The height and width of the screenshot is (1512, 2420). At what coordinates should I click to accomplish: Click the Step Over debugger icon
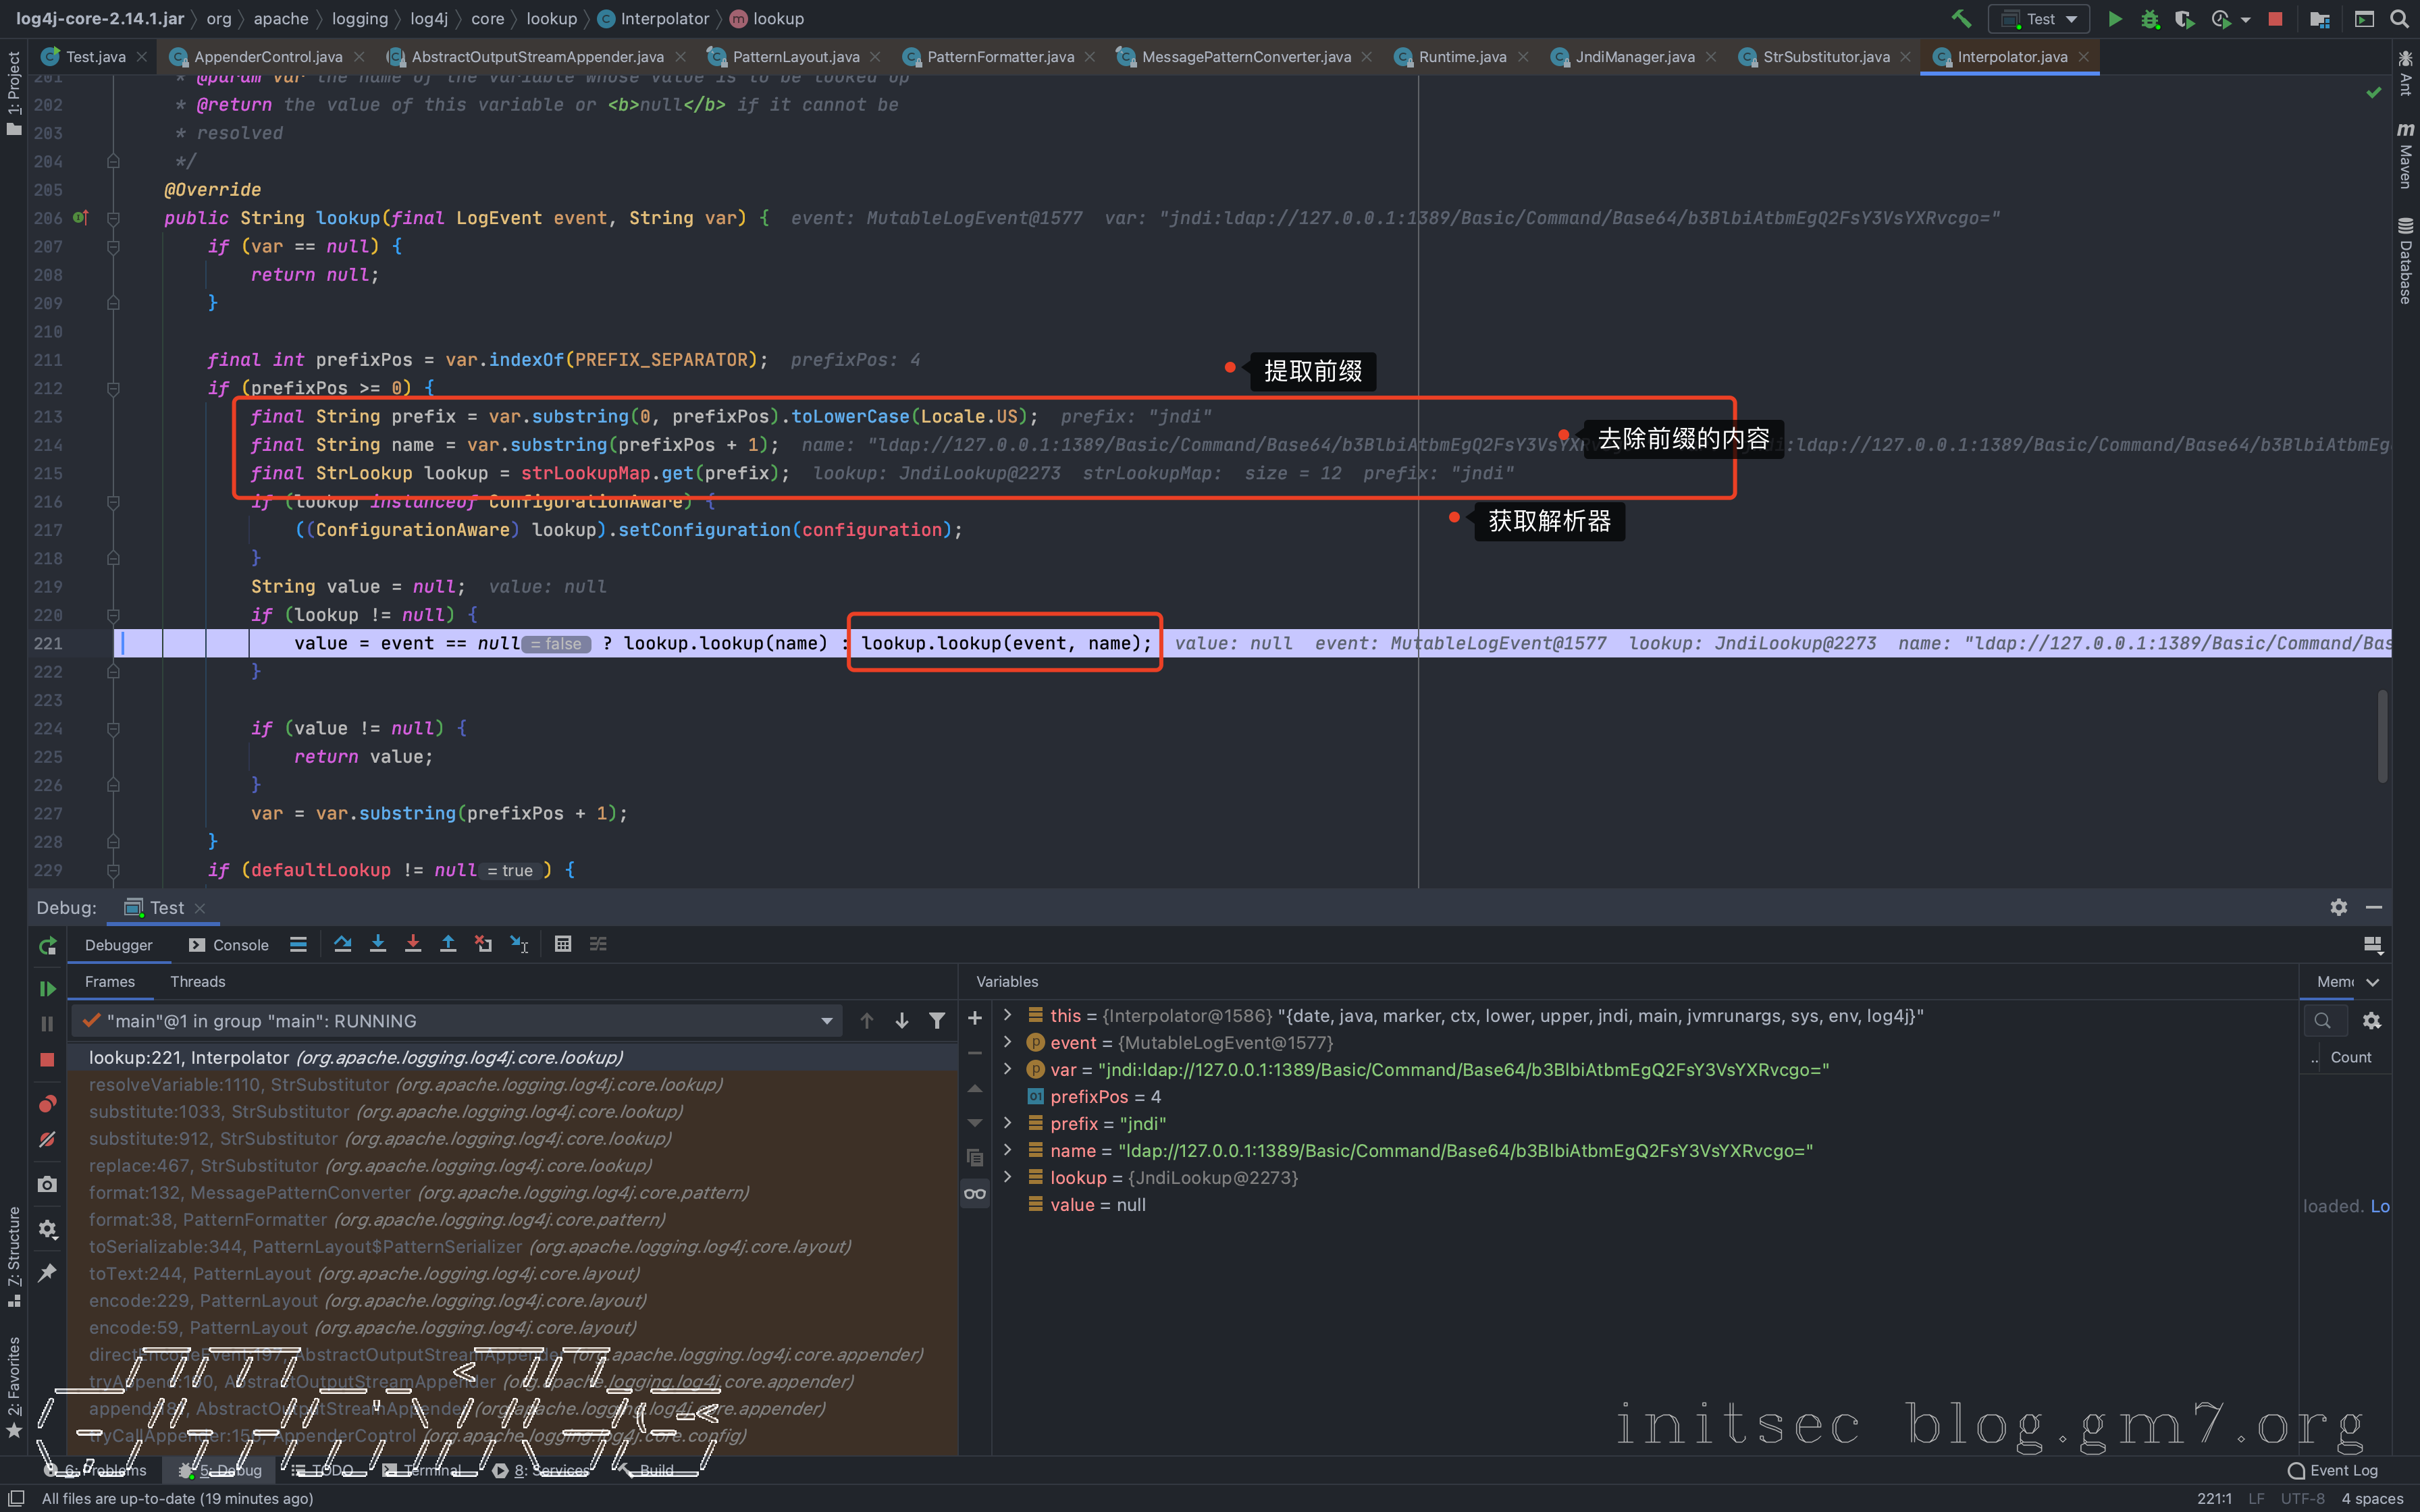(x=343, y=944)
